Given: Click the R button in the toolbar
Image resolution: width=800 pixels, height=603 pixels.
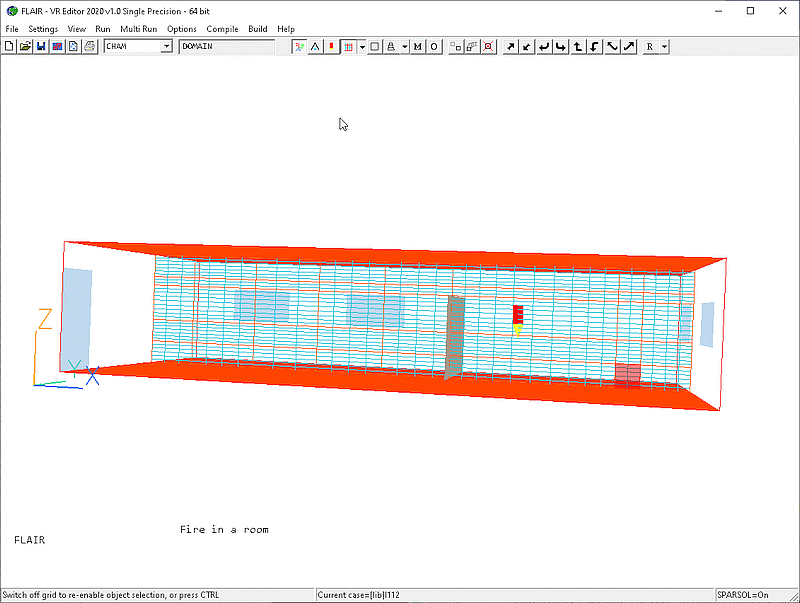Looking at the screenshot, I should (651, 46).
